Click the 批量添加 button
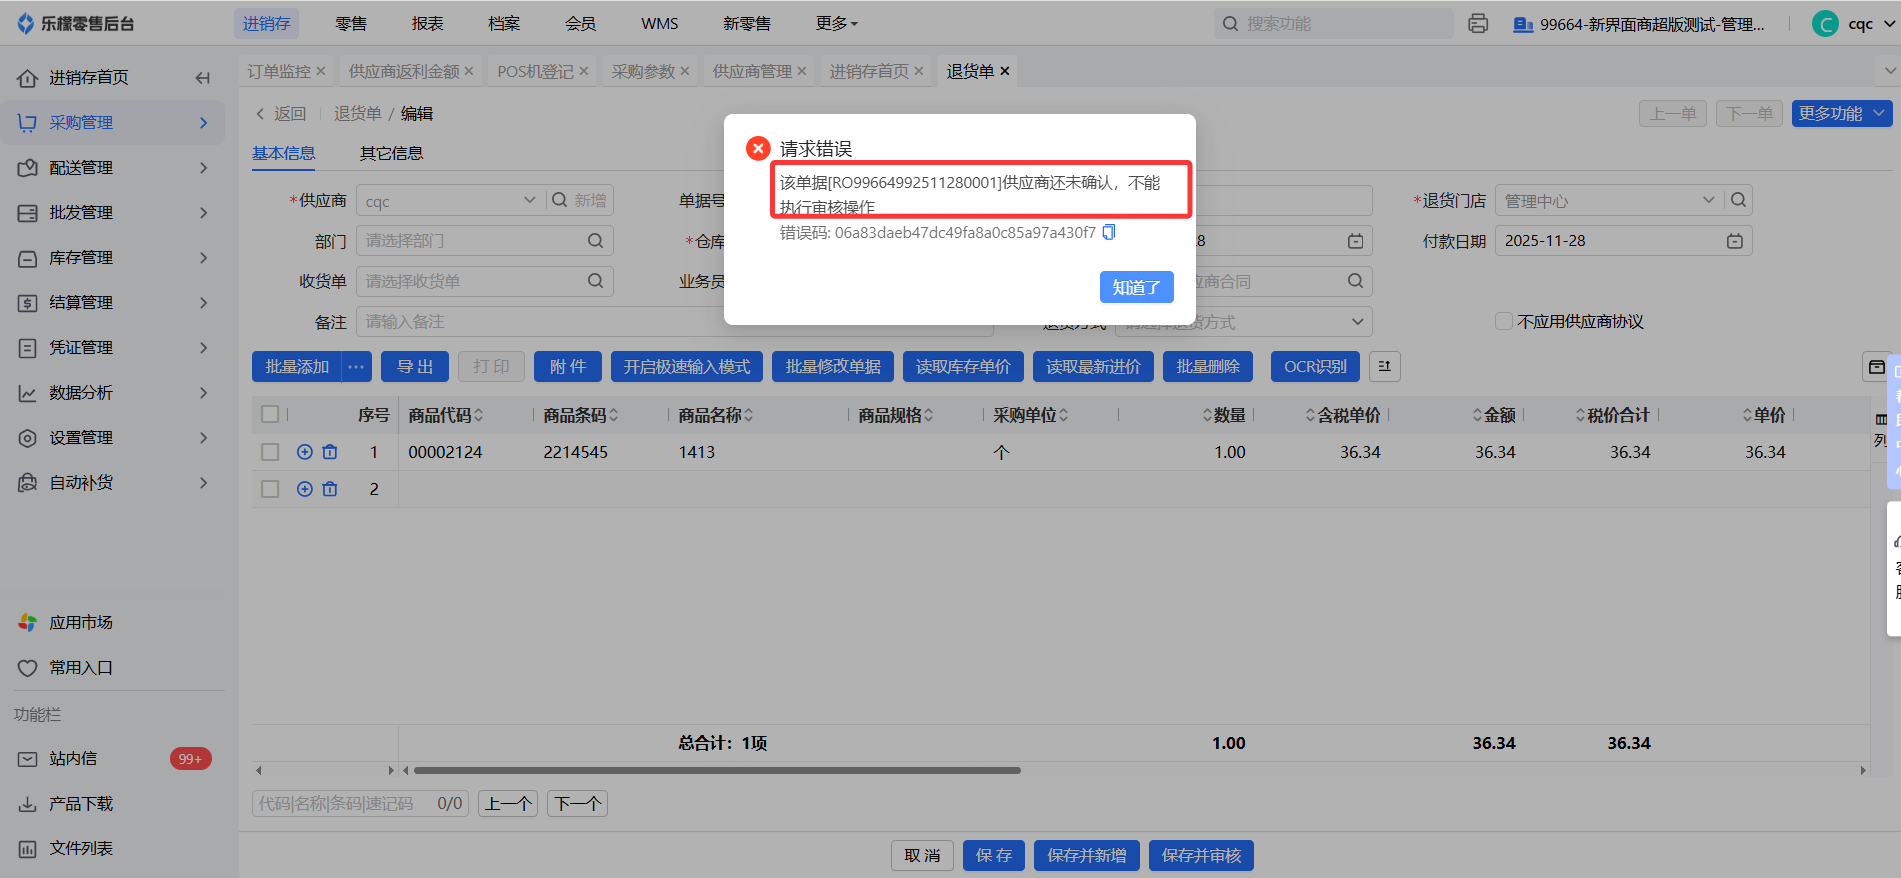This screenshot has height=878, width=1901. [297, 367]
